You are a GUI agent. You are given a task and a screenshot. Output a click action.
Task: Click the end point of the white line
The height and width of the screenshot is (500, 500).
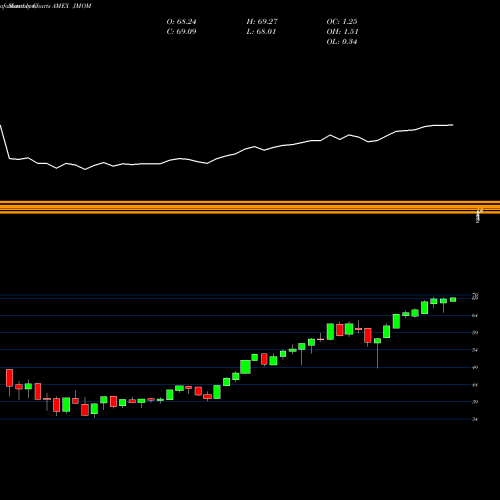click(x=453, y=125)
